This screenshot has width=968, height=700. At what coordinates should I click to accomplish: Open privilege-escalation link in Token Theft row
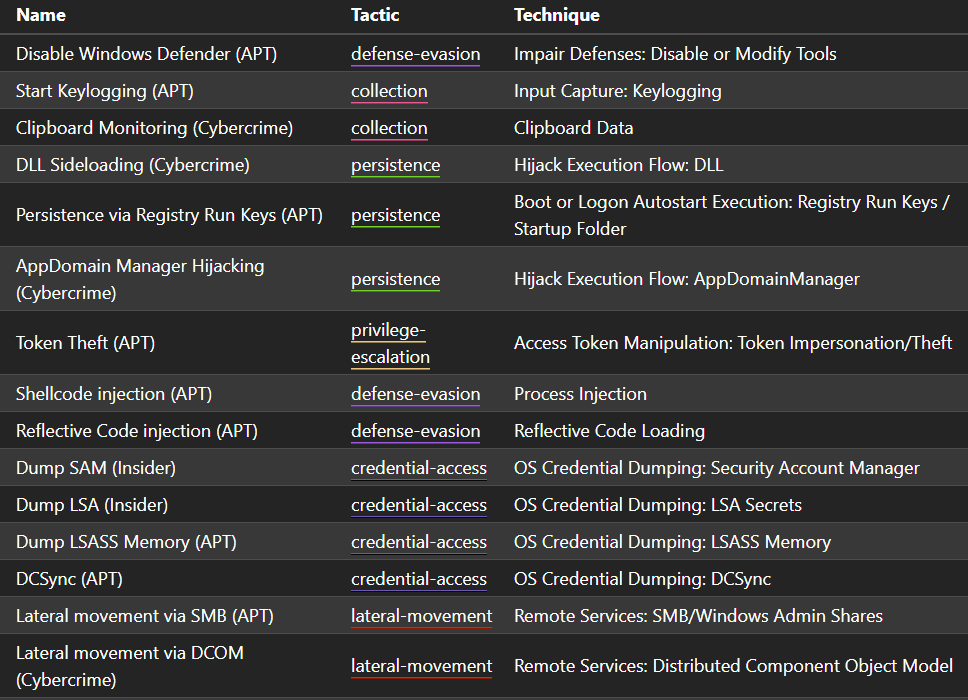tap(390, 343)
